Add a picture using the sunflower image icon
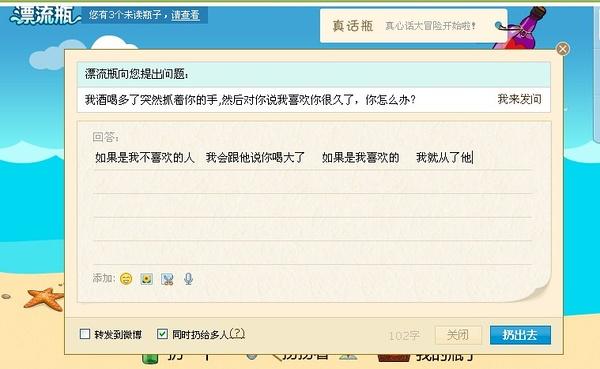Viewport: 600px width, 369px height. click(x=147, y=279)
